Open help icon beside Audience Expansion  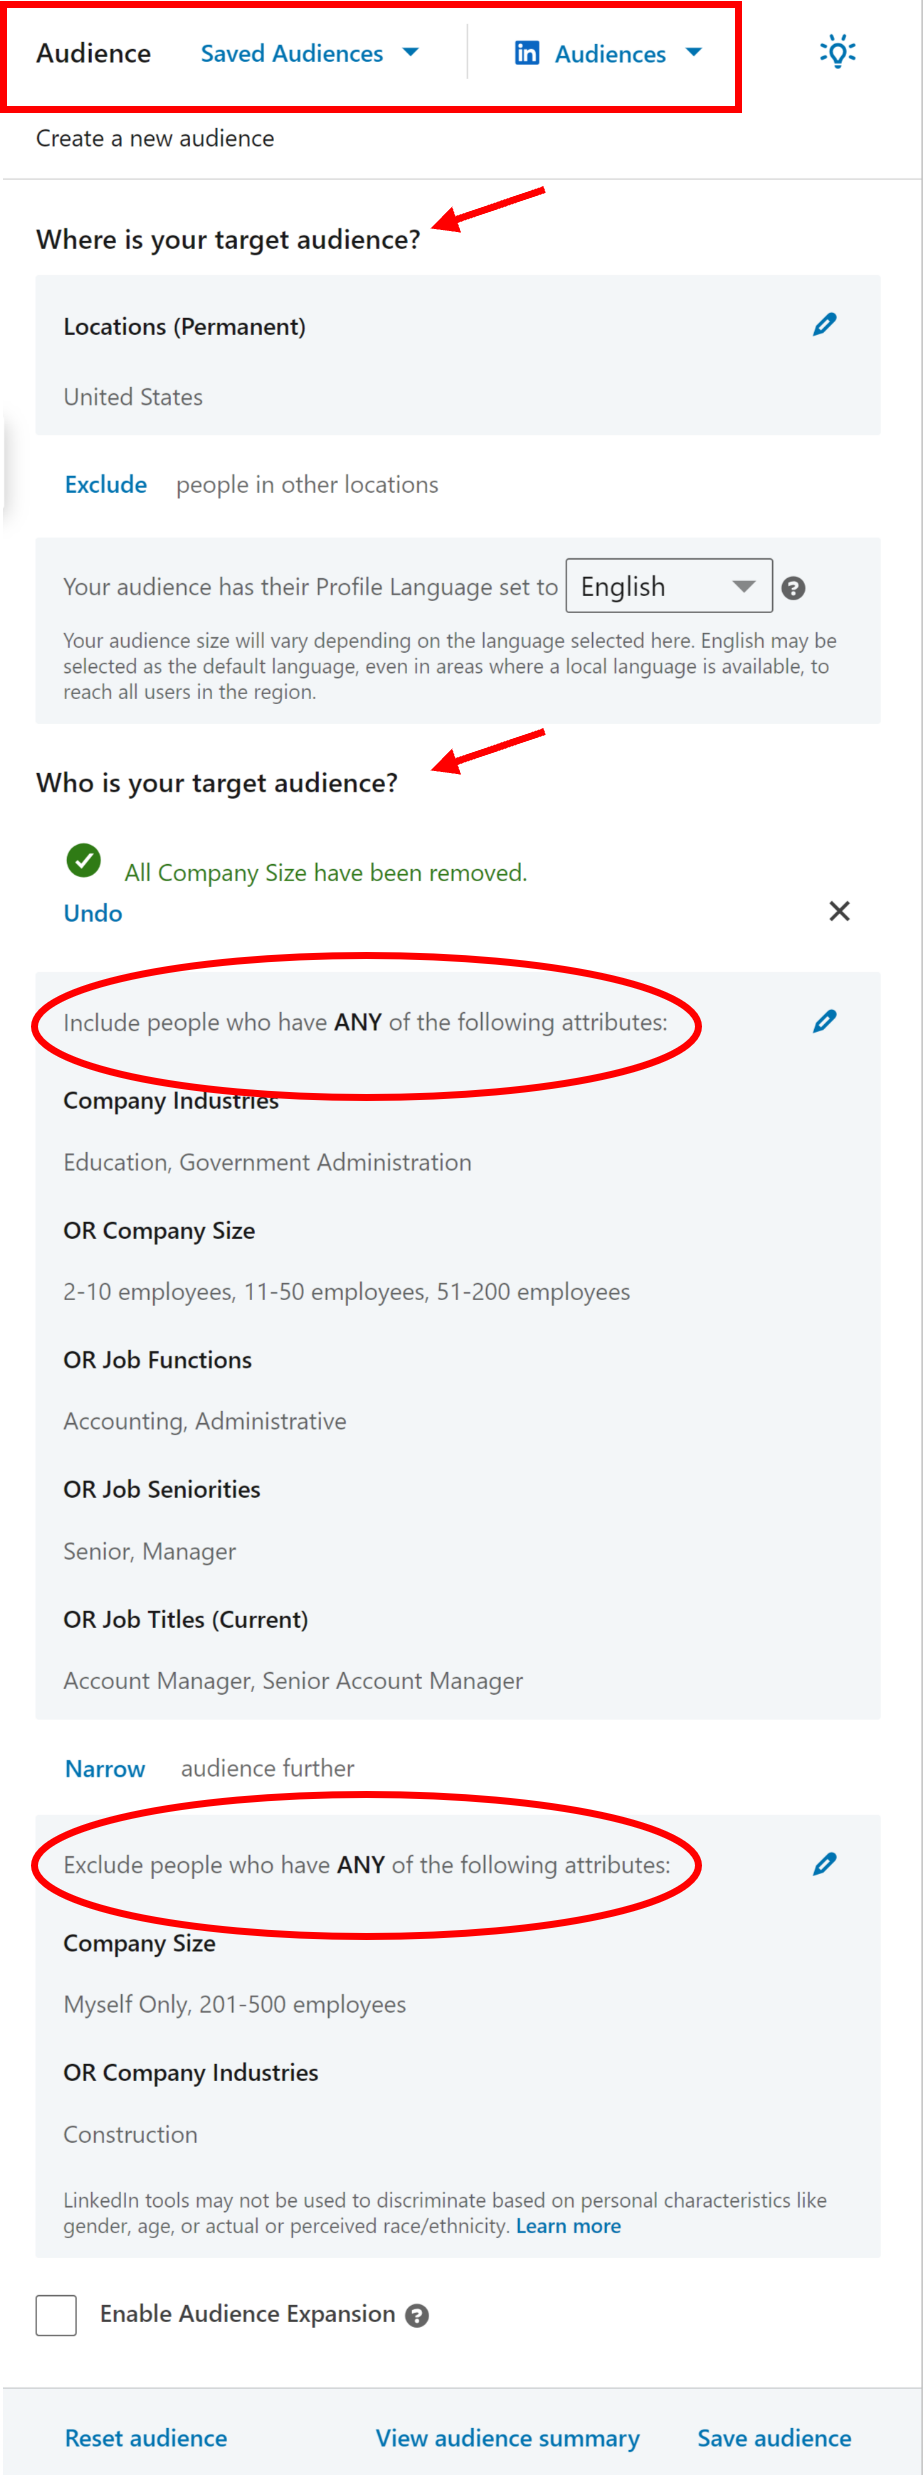[x=419, y=2314]
